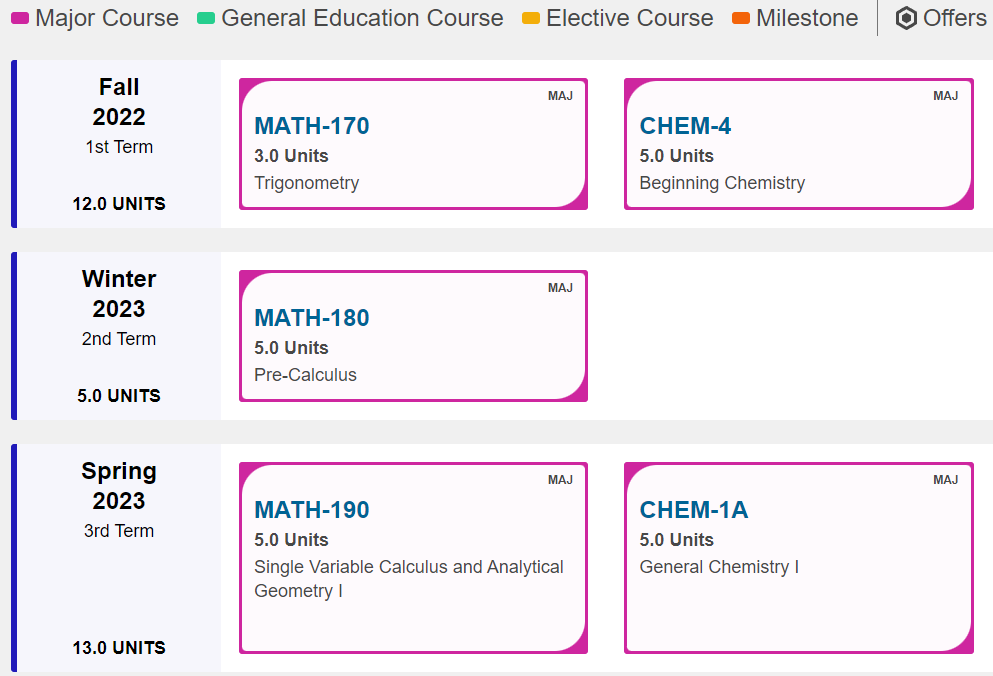Open the MATH-170 course link
The image size is (993, 676).
pyautogui.click(x=312, y=125)
